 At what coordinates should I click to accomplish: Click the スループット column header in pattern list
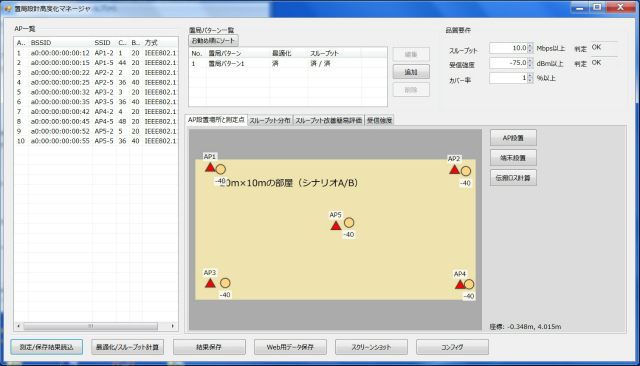[x=334, y=53]
